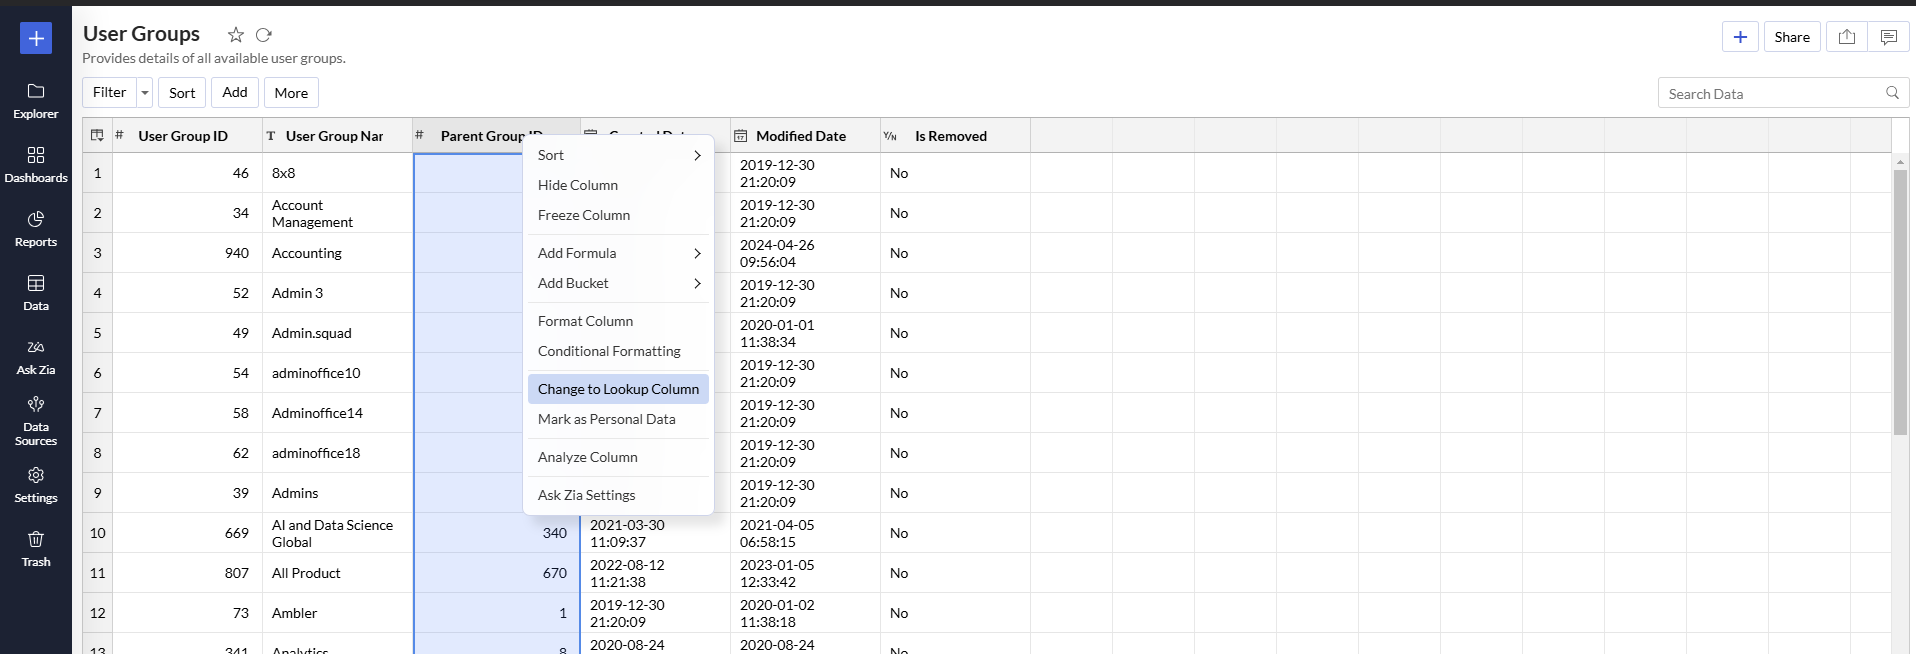The image size is (1916, 654).
Task: Click the Share button
Action: click(1791, 37)
